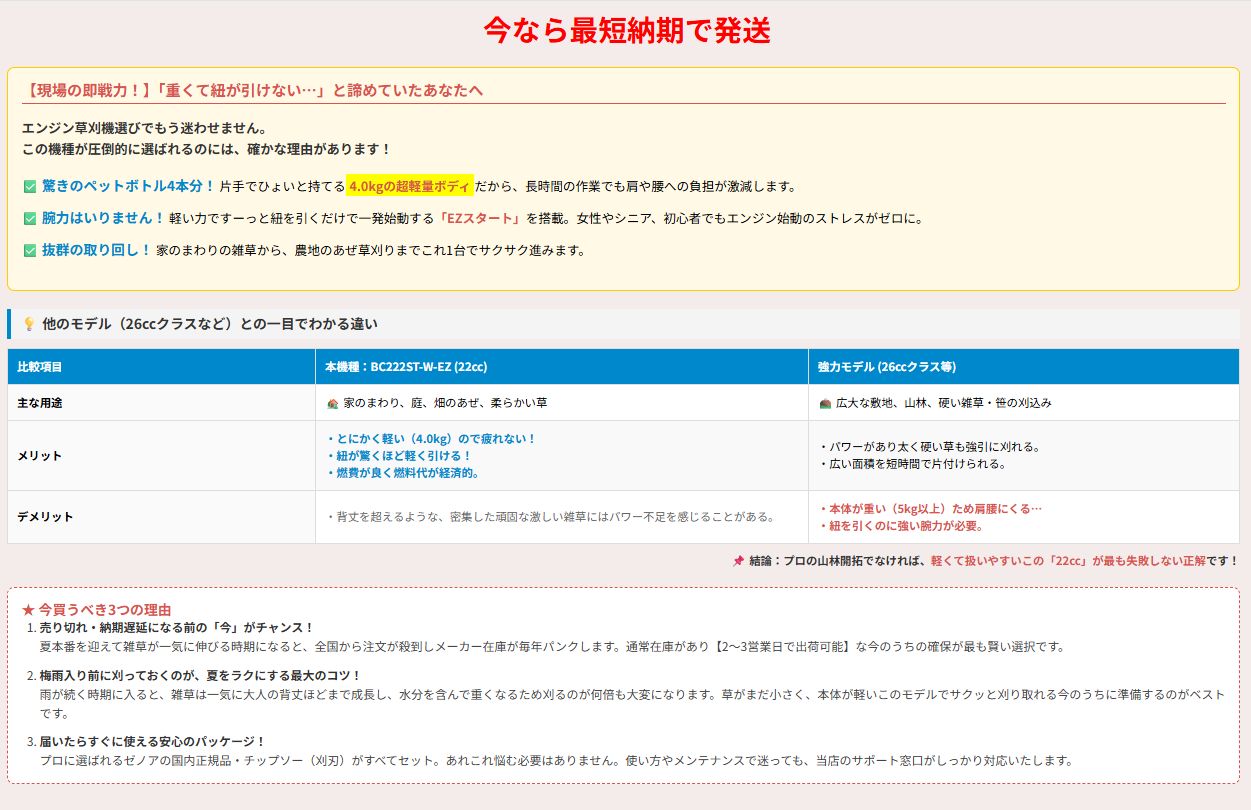Click the green checkmark beside 驚きのペットボトル4本分

29,186
